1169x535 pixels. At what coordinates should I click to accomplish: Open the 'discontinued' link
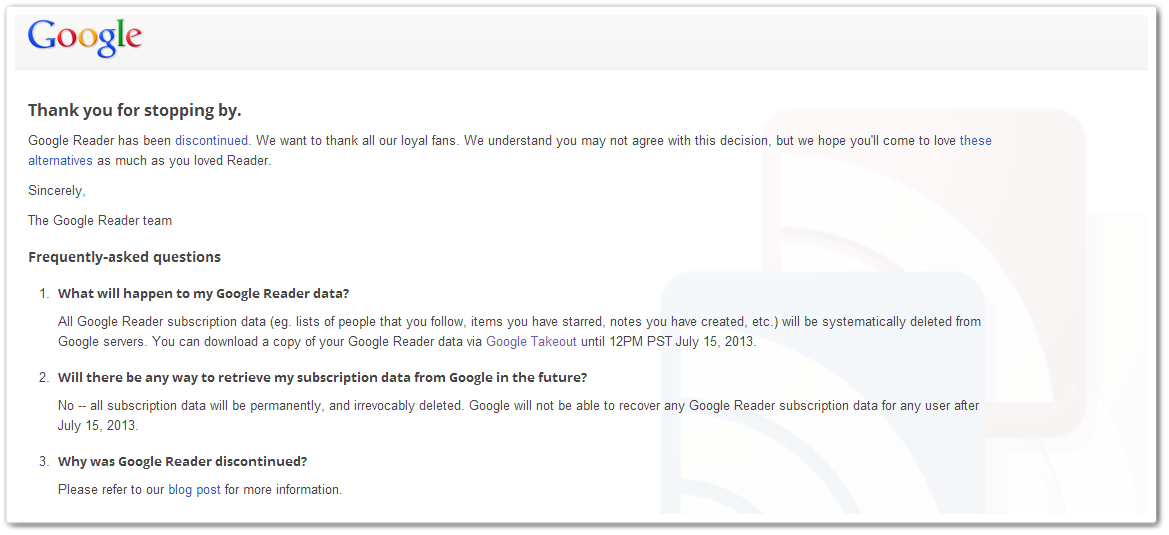pos(212,140)
